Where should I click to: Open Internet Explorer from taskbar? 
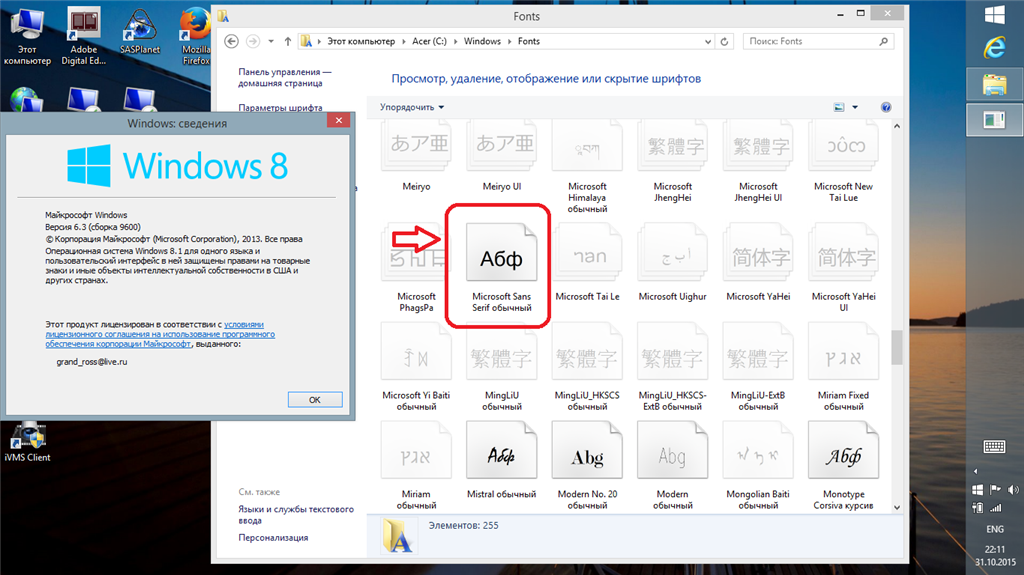(995, 48)
